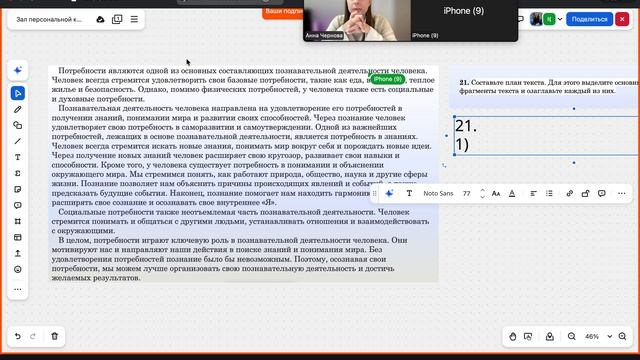The height and width of the screenshot is (360, 640).
Task: Select the Pen drawing tool
Action: [18, 109]
